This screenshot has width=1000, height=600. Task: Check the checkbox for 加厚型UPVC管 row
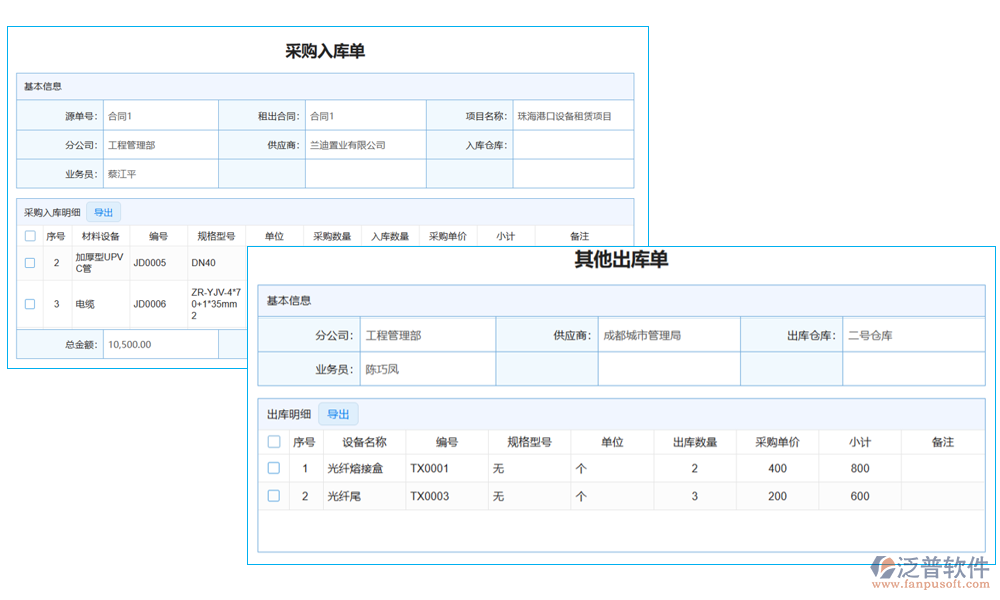pyautogui.click(x=29, y=262)
